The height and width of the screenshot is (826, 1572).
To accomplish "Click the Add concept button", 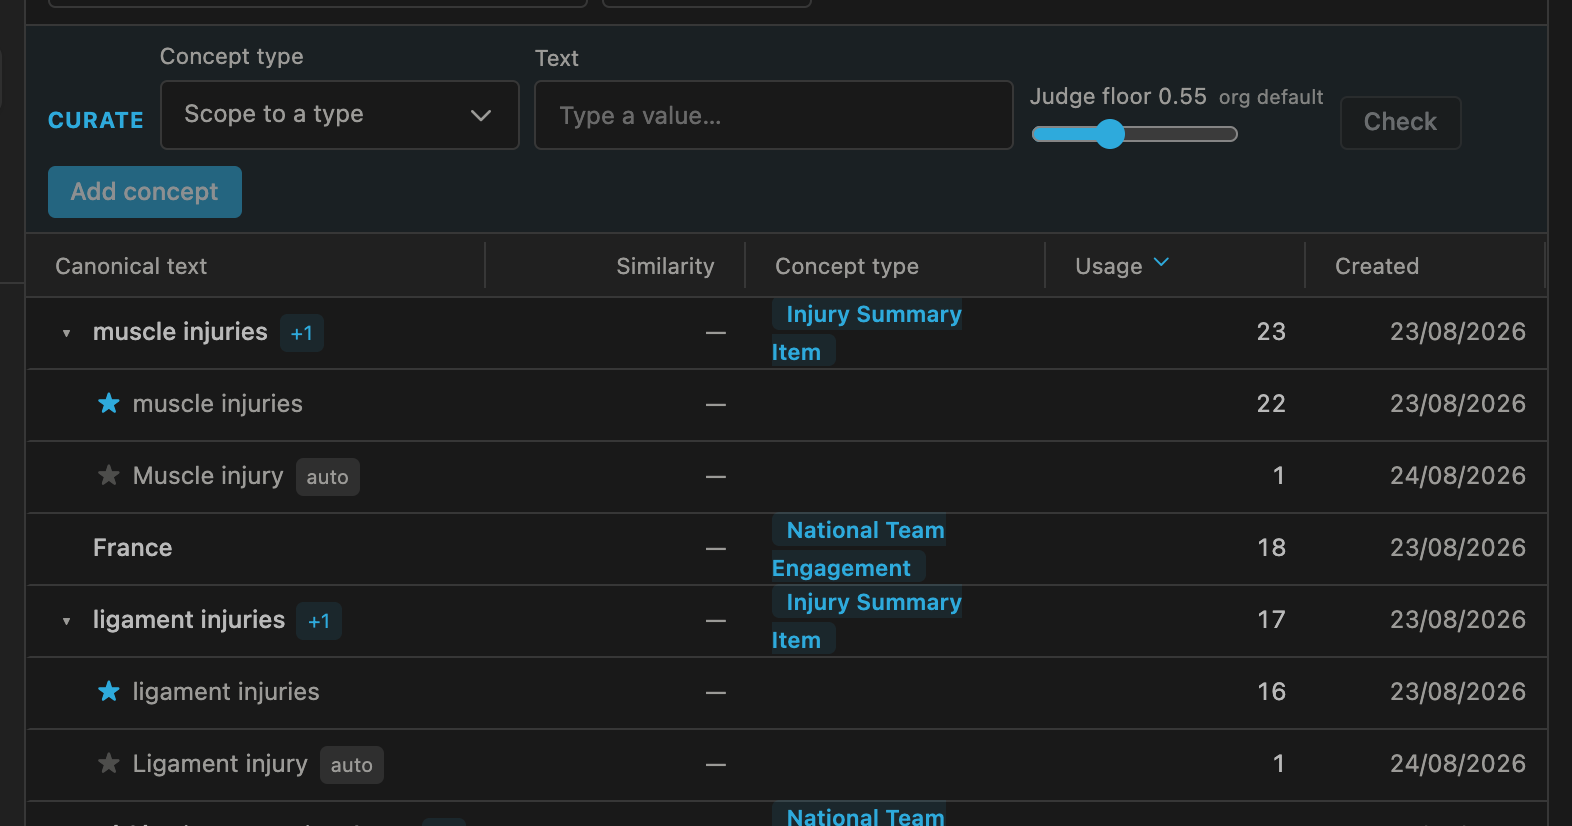I will tap(145, 192).
